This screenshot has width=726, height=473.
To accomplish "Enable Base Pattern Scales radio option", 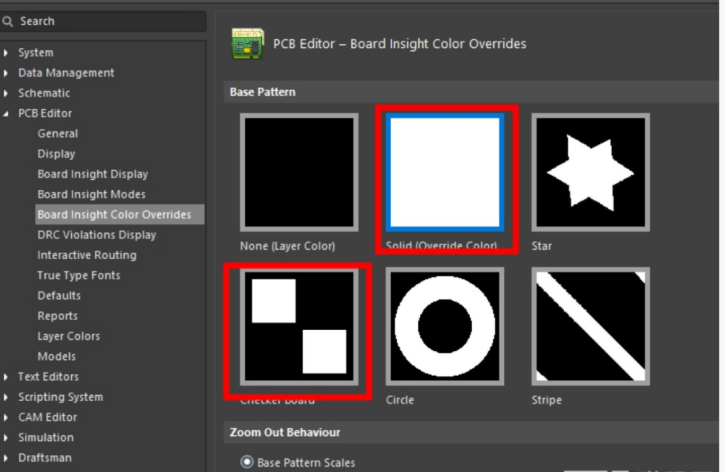I will (x=246, y=463).
